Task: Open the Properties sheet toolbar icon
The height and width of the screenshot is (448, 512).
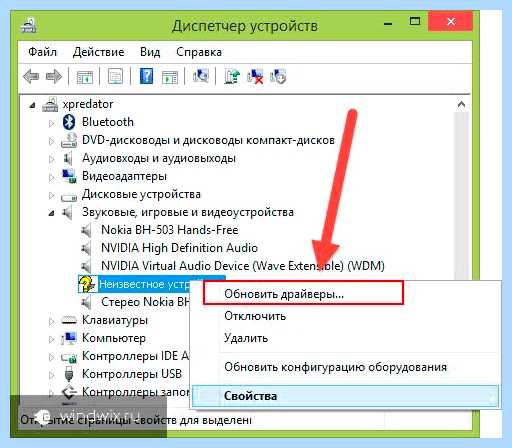Action: click(x=115, y=77)
